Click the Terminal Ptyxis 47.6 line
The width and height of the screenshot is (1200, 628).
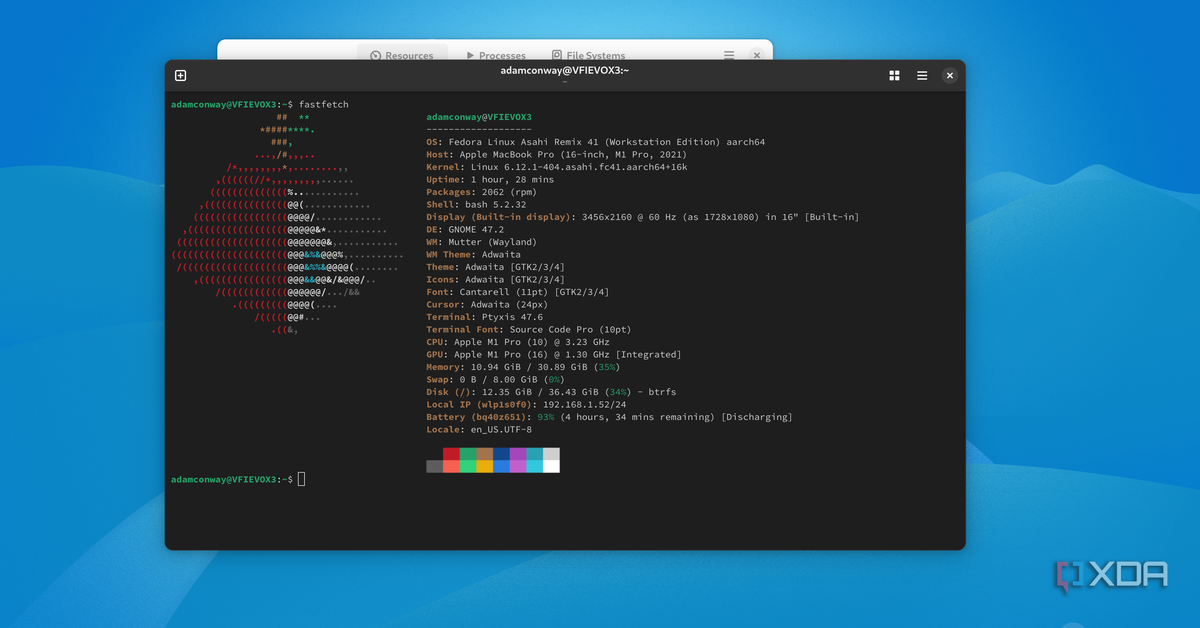coord(484,317)
